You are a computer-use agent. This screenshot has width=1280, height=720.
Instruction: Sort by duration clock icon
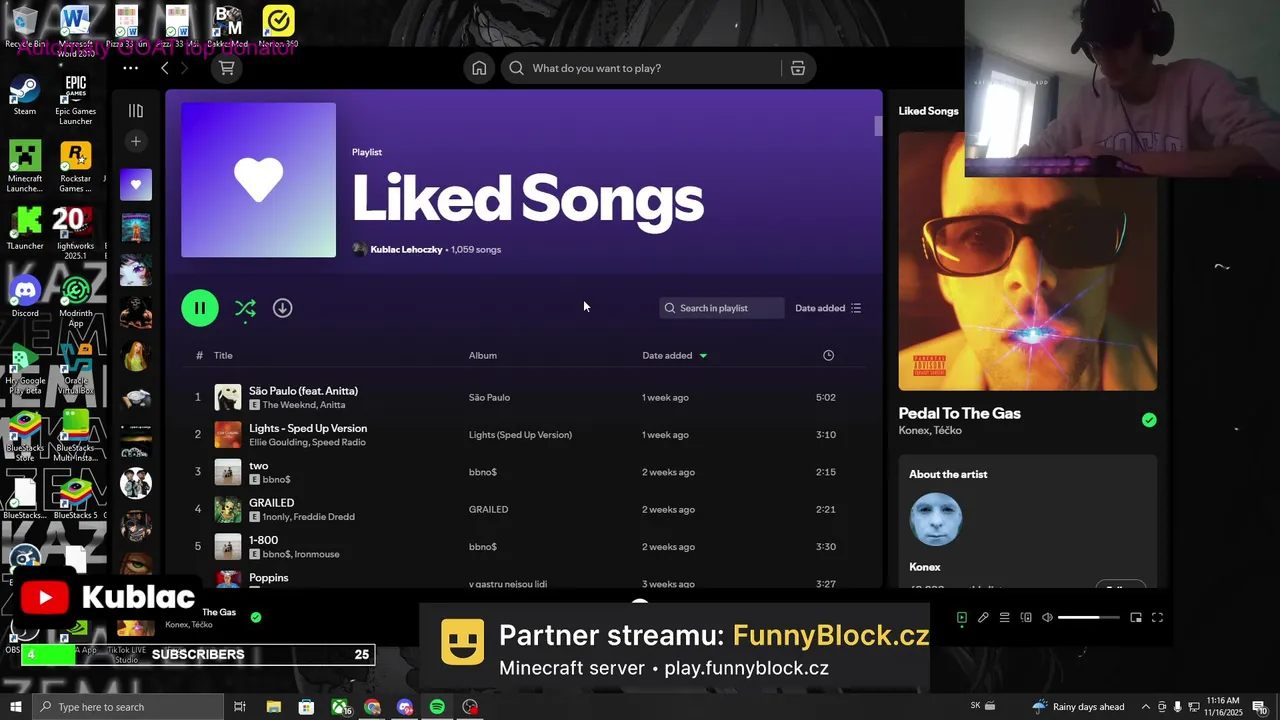(828, 355)
